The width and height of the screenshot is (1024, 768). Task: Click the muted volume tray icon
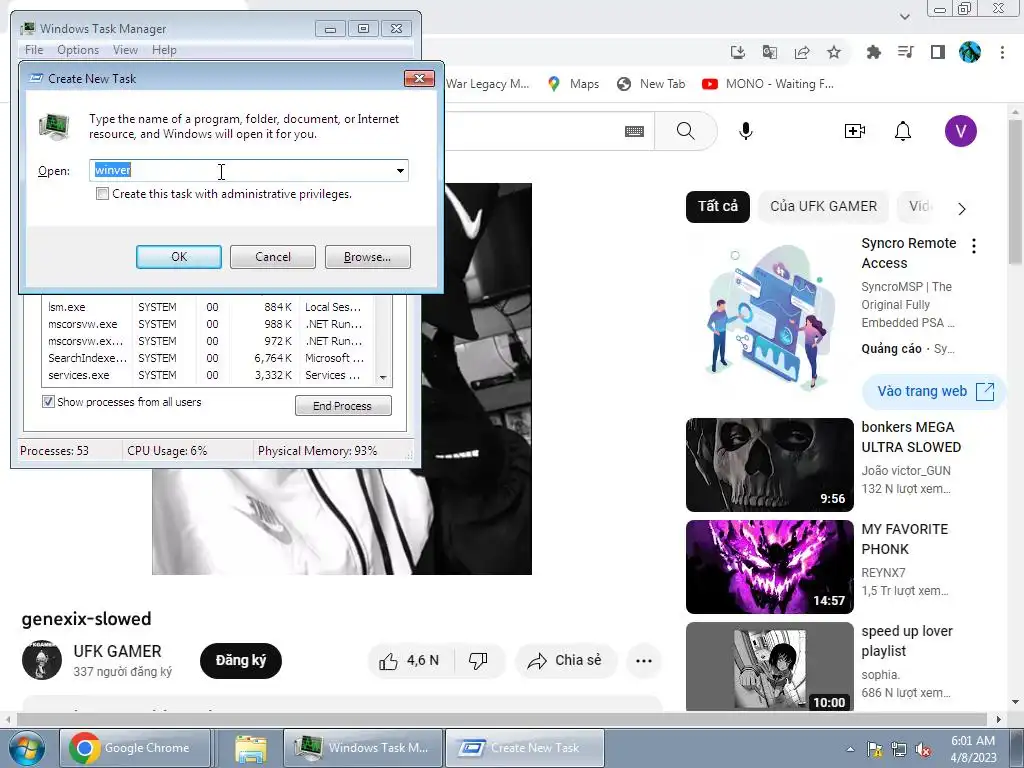coord(923,749)
